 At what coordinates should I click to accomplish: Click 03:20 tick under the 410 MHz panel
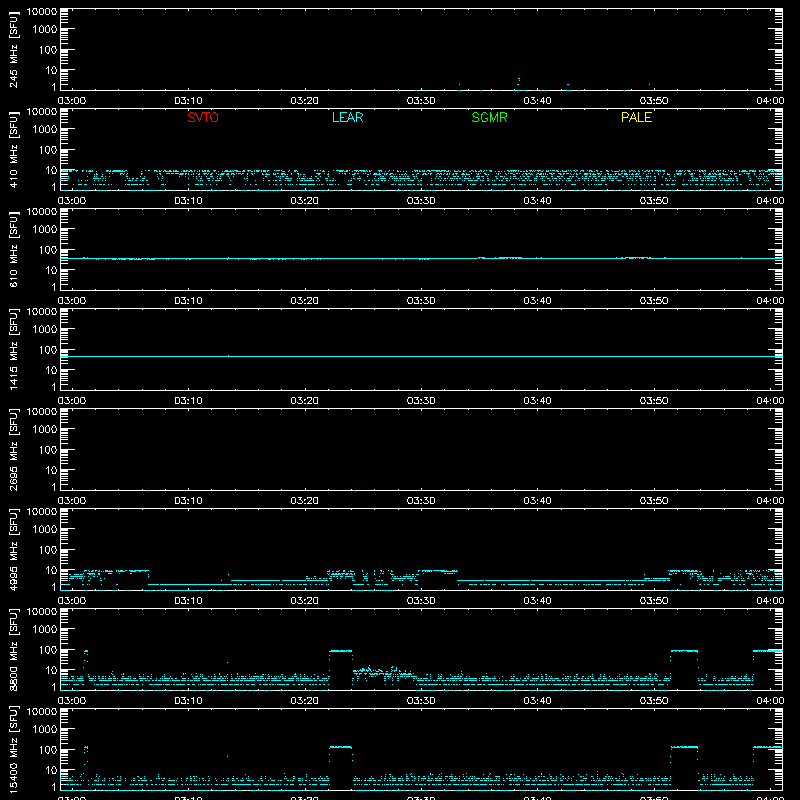point(305,201)
